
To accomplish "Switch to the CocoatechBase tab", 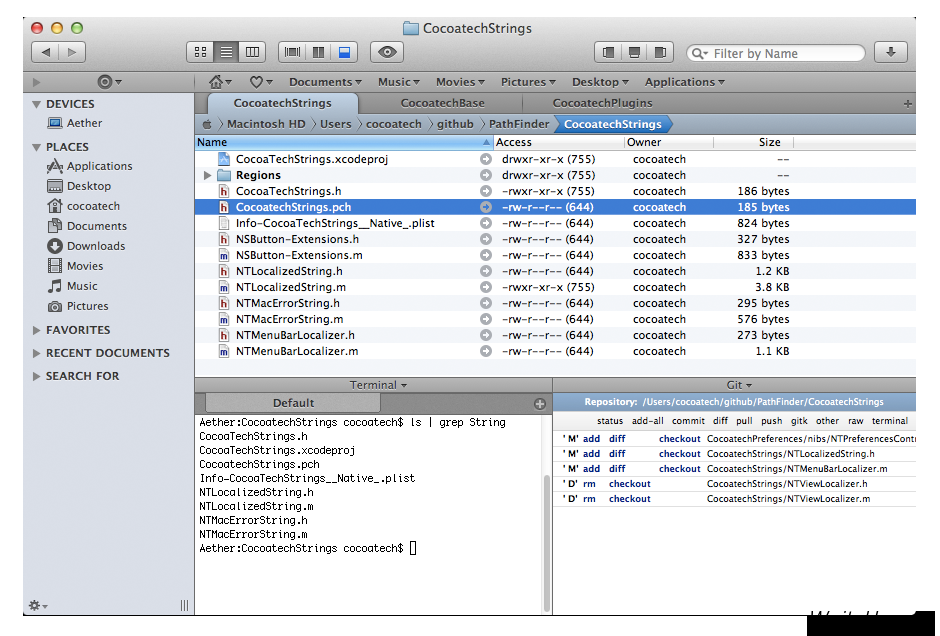I will pyautogui.click(x=442, y=103).
